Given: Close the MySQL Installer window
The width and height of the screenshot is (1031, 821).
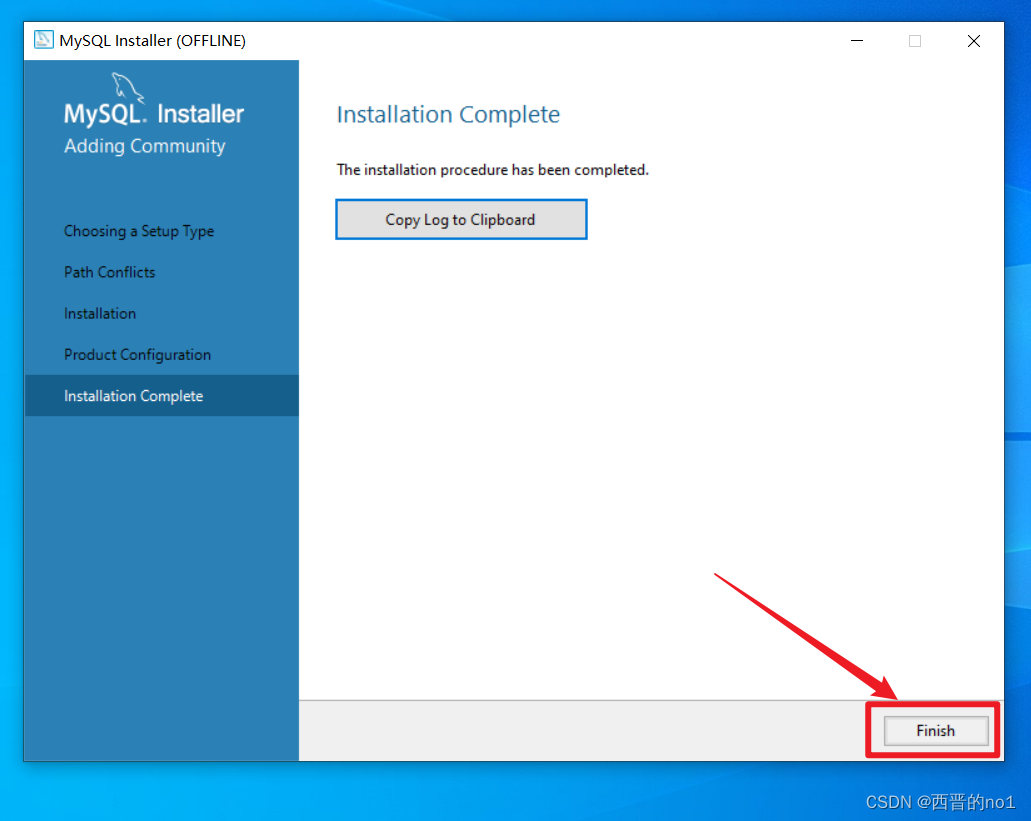Looking at the screenshot, I should pos(974,41).
